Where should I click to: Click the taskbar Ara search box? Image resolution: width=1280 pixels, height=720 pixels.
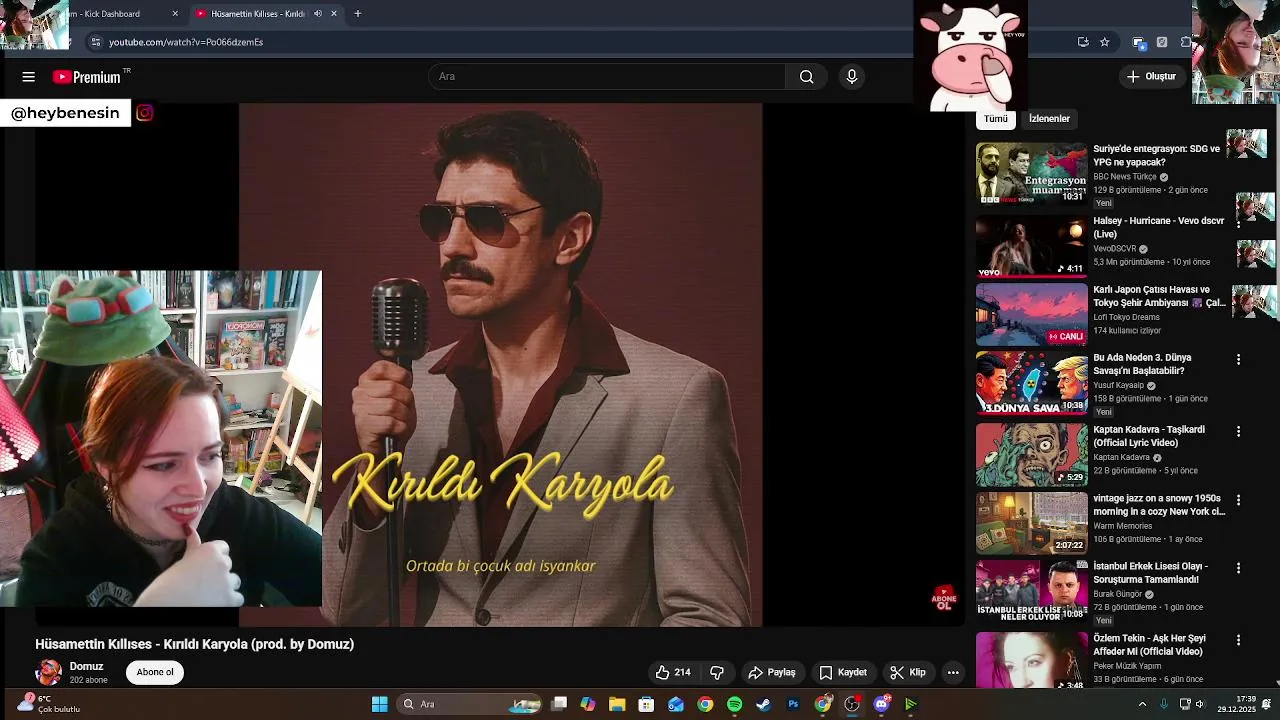coord(470,705)
